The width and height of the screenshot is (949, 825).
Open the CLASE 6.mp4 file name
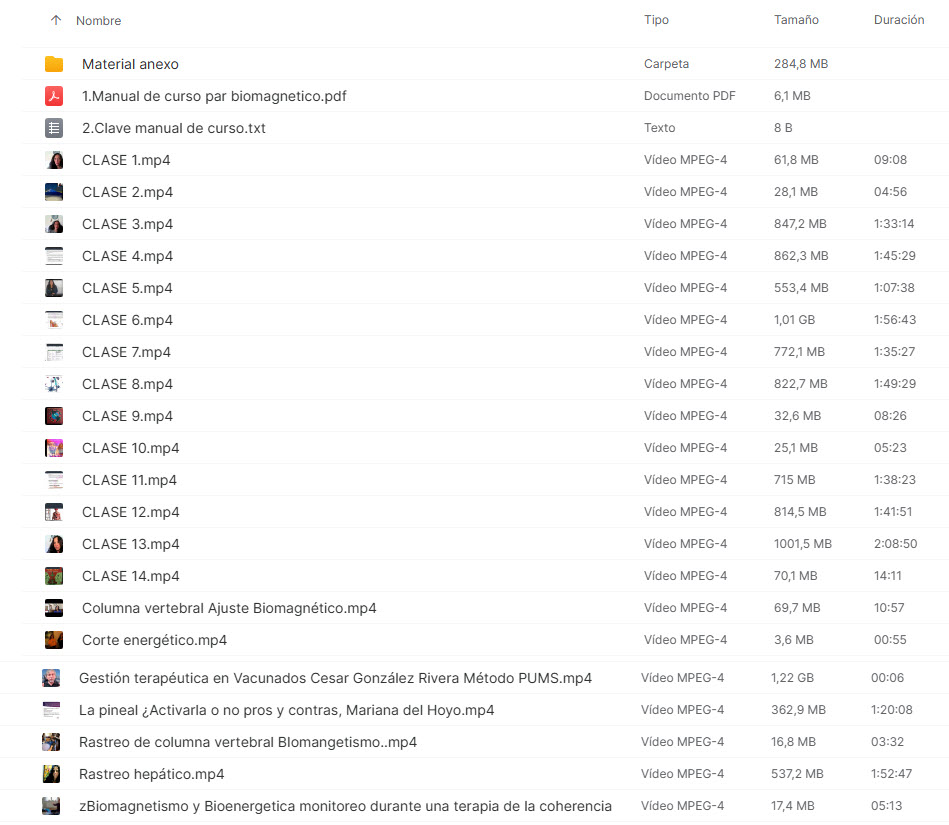click(x=127, y=320)
